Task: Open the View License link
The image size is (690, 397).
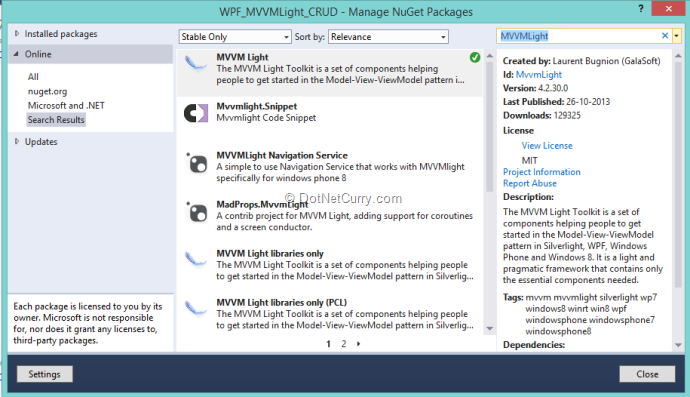Action: coord(547,145)
